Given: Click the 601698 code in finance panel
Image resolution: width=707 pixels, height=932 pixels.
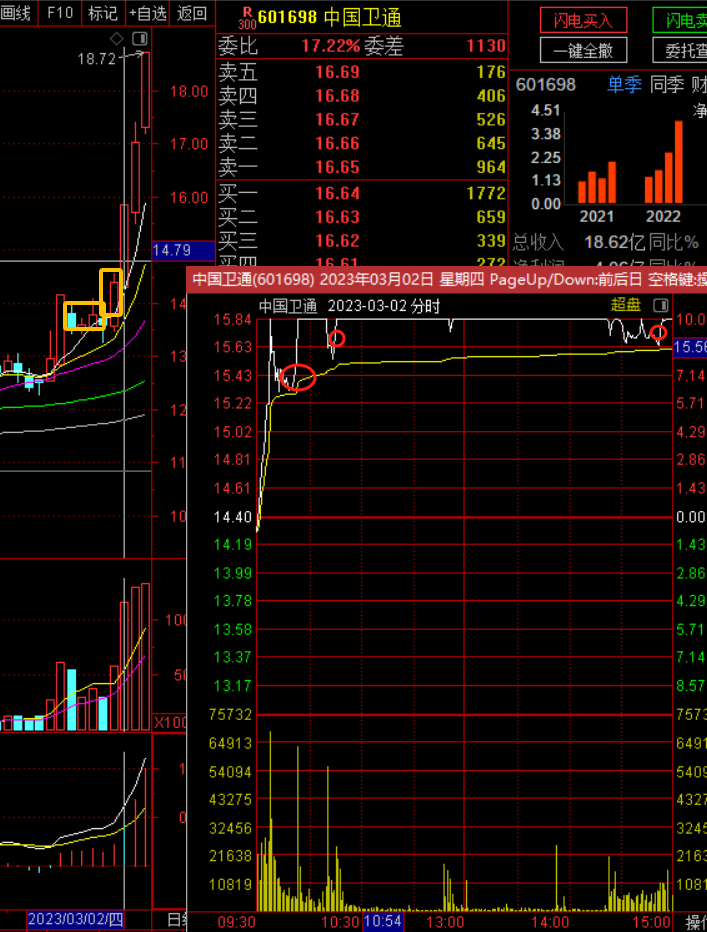Looking at the screenshot, I should tap(545, 84).
